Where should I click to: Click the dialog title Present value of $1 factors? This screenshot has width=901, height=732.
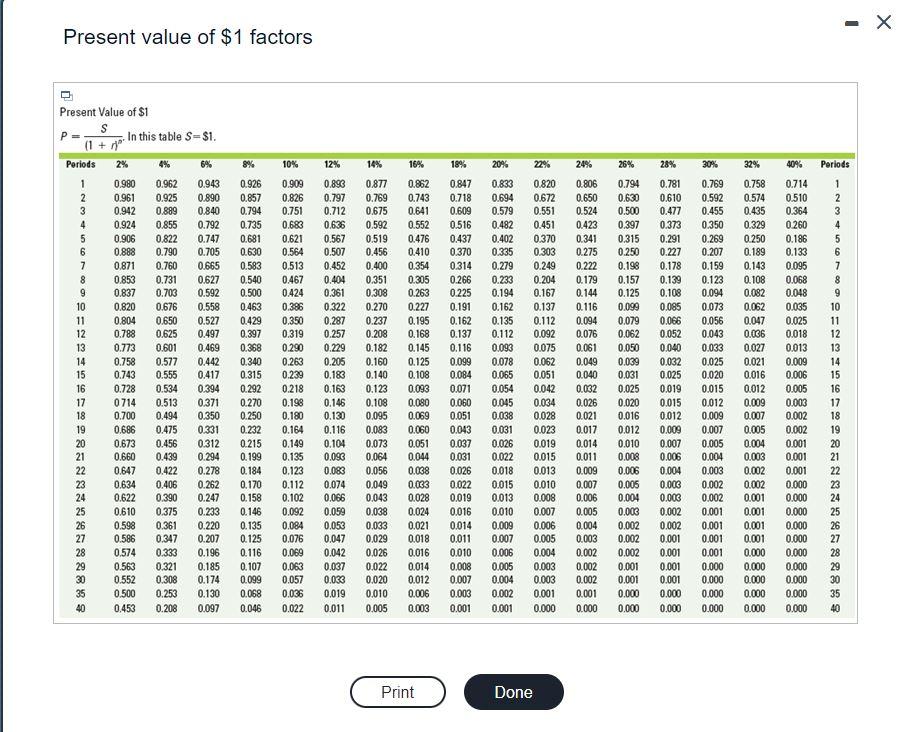tap(186, 37)
